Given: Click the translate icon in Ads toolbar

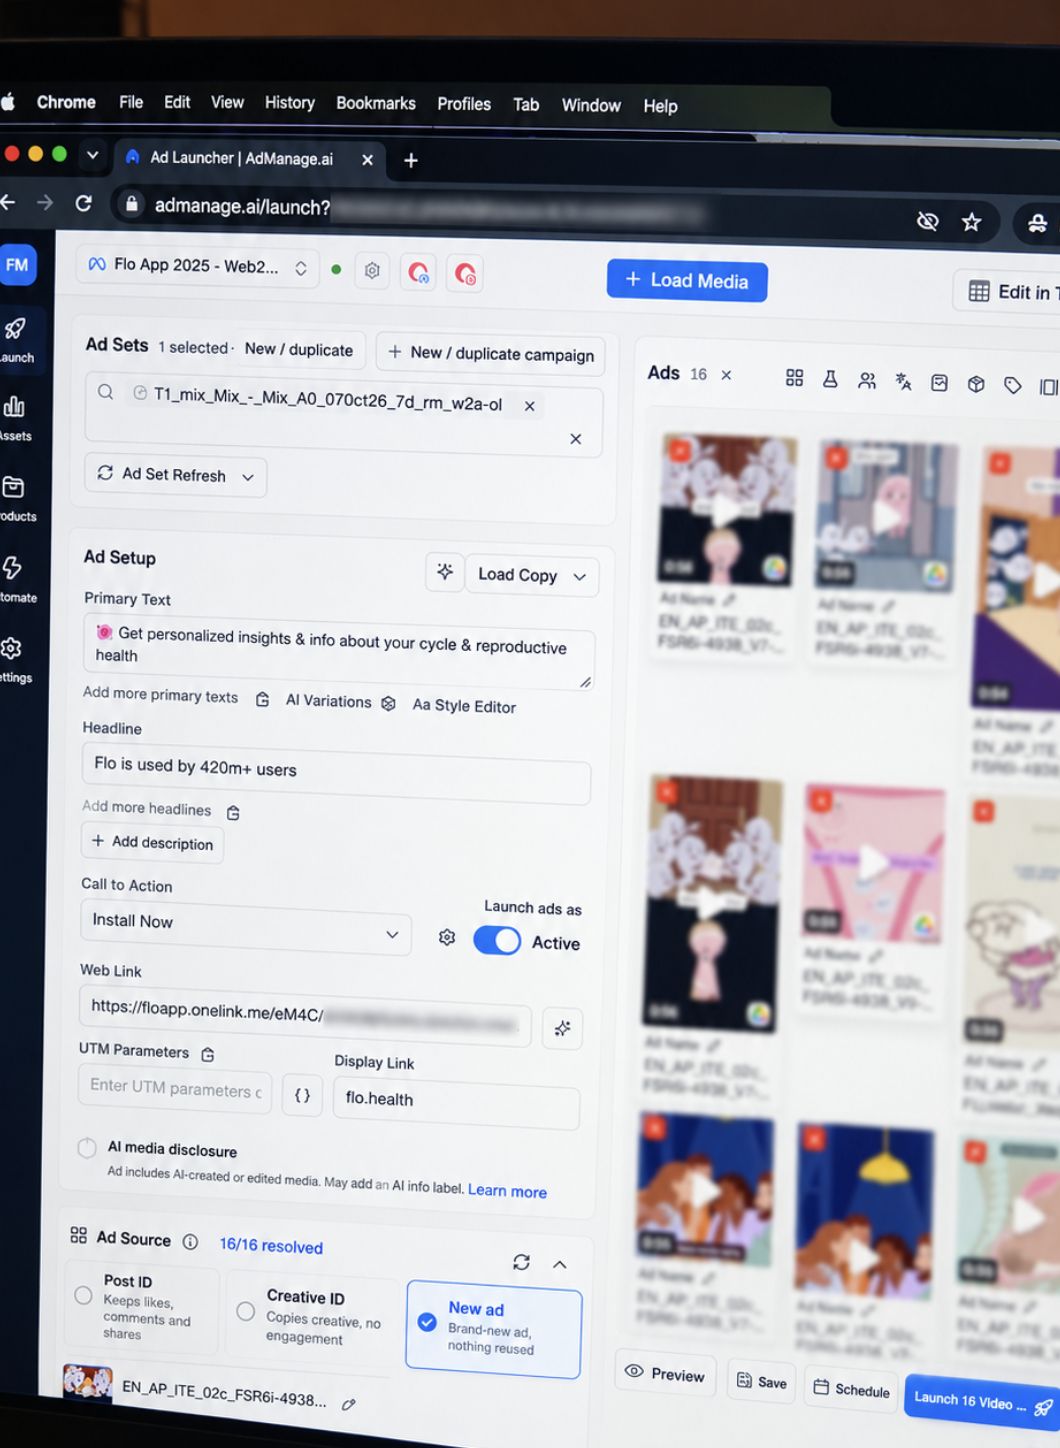Looking at the screenshot, I should click(x=903, y=381).
